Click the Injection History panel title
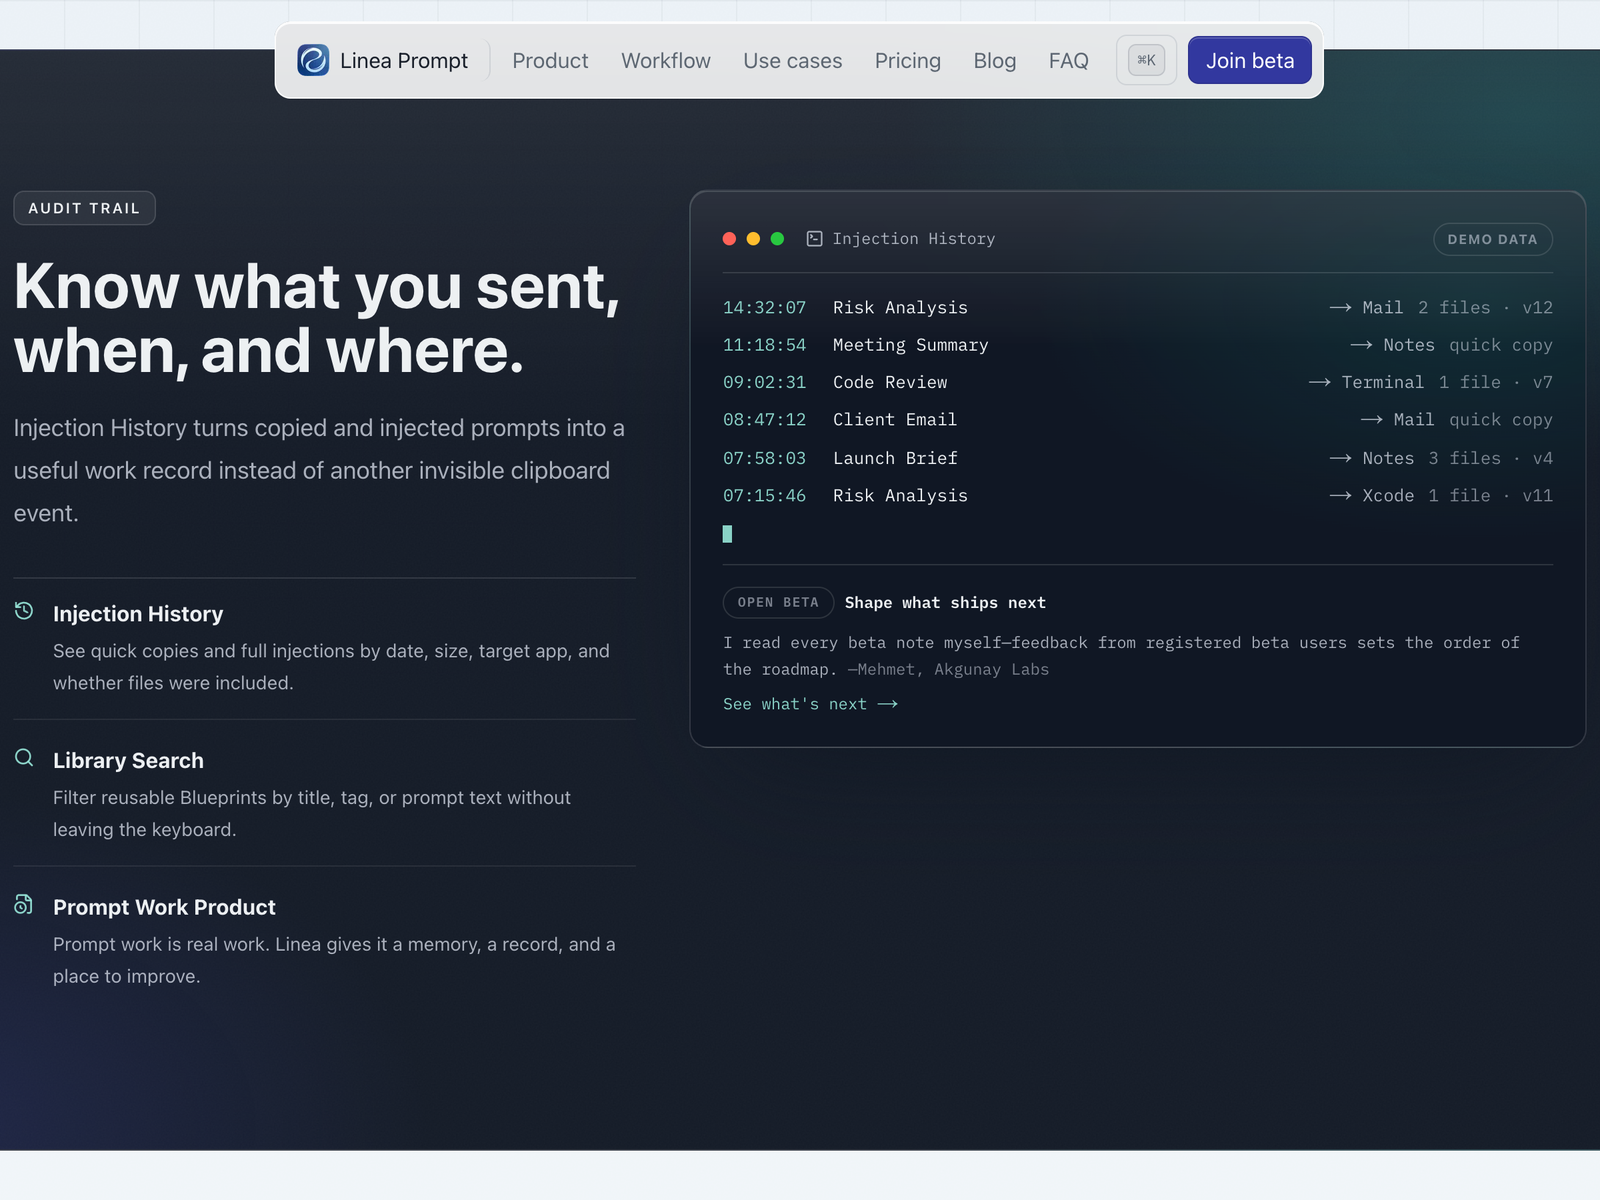The image size is (1600, 1200). tap(914, 239)
